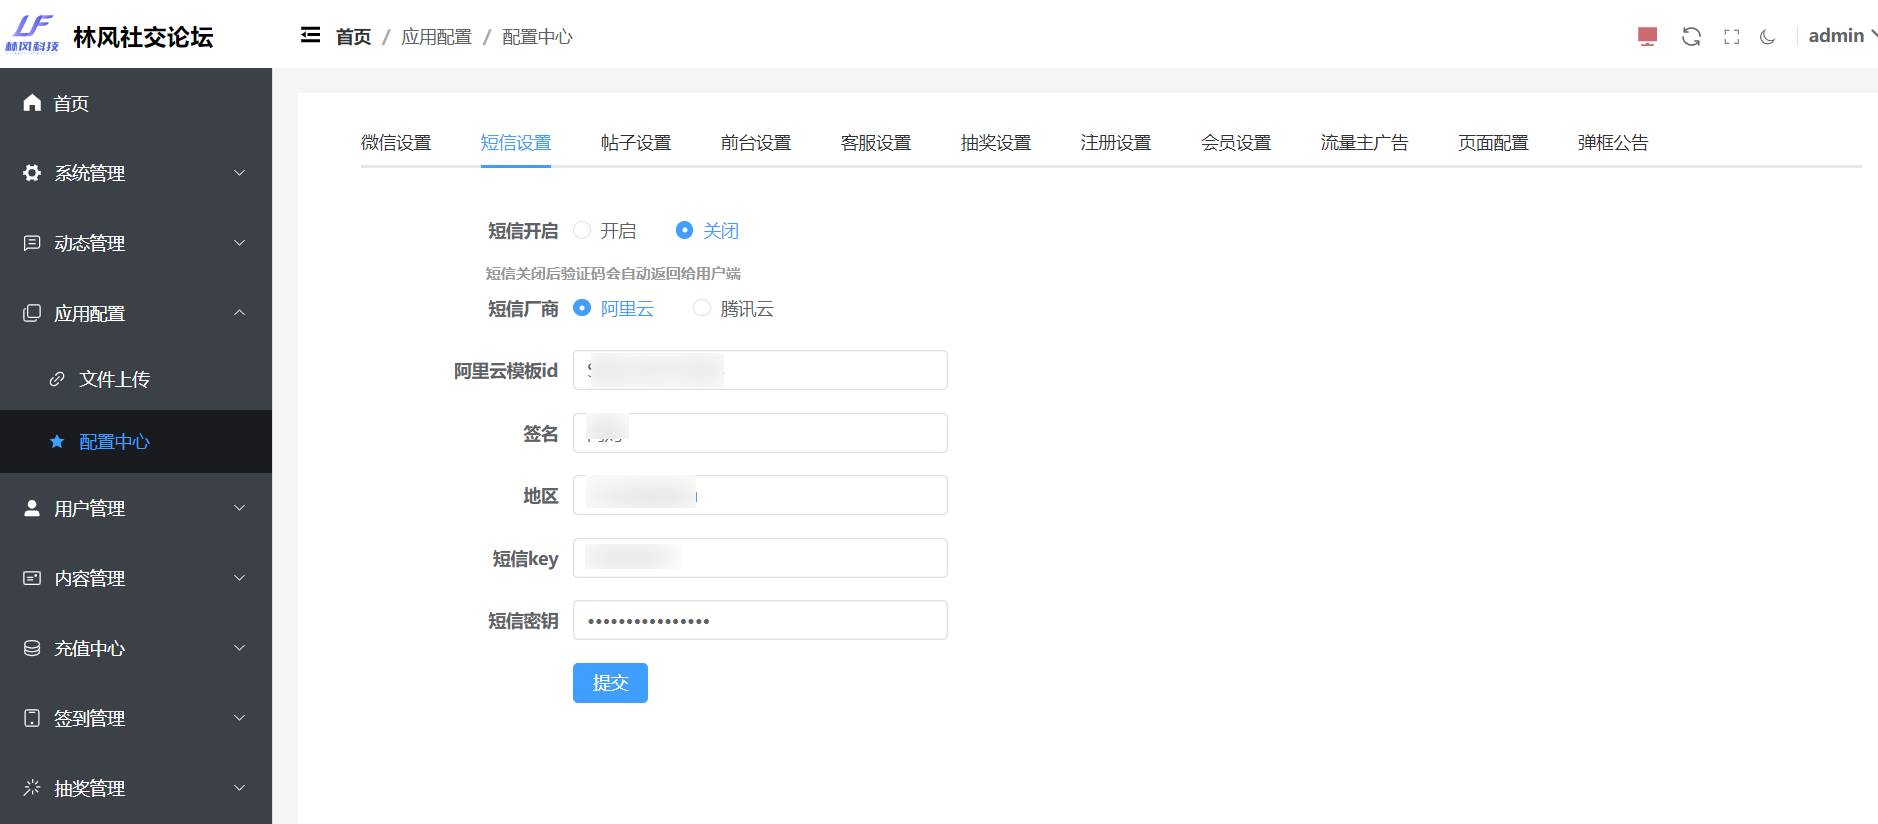Click the sparkle icon for 抽奖管理
The width and height of the screenshot is (1878, 824).
[x=32, y=788]
